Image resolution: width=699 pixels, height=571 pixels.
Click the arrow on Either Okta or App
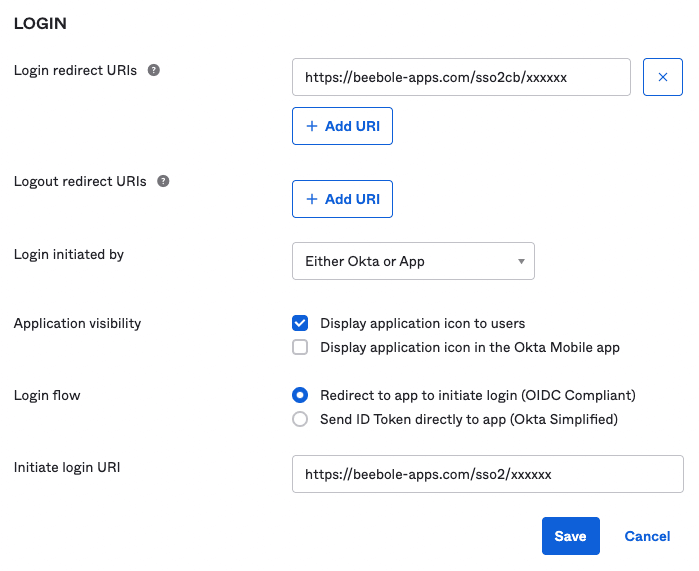point(521,261)
